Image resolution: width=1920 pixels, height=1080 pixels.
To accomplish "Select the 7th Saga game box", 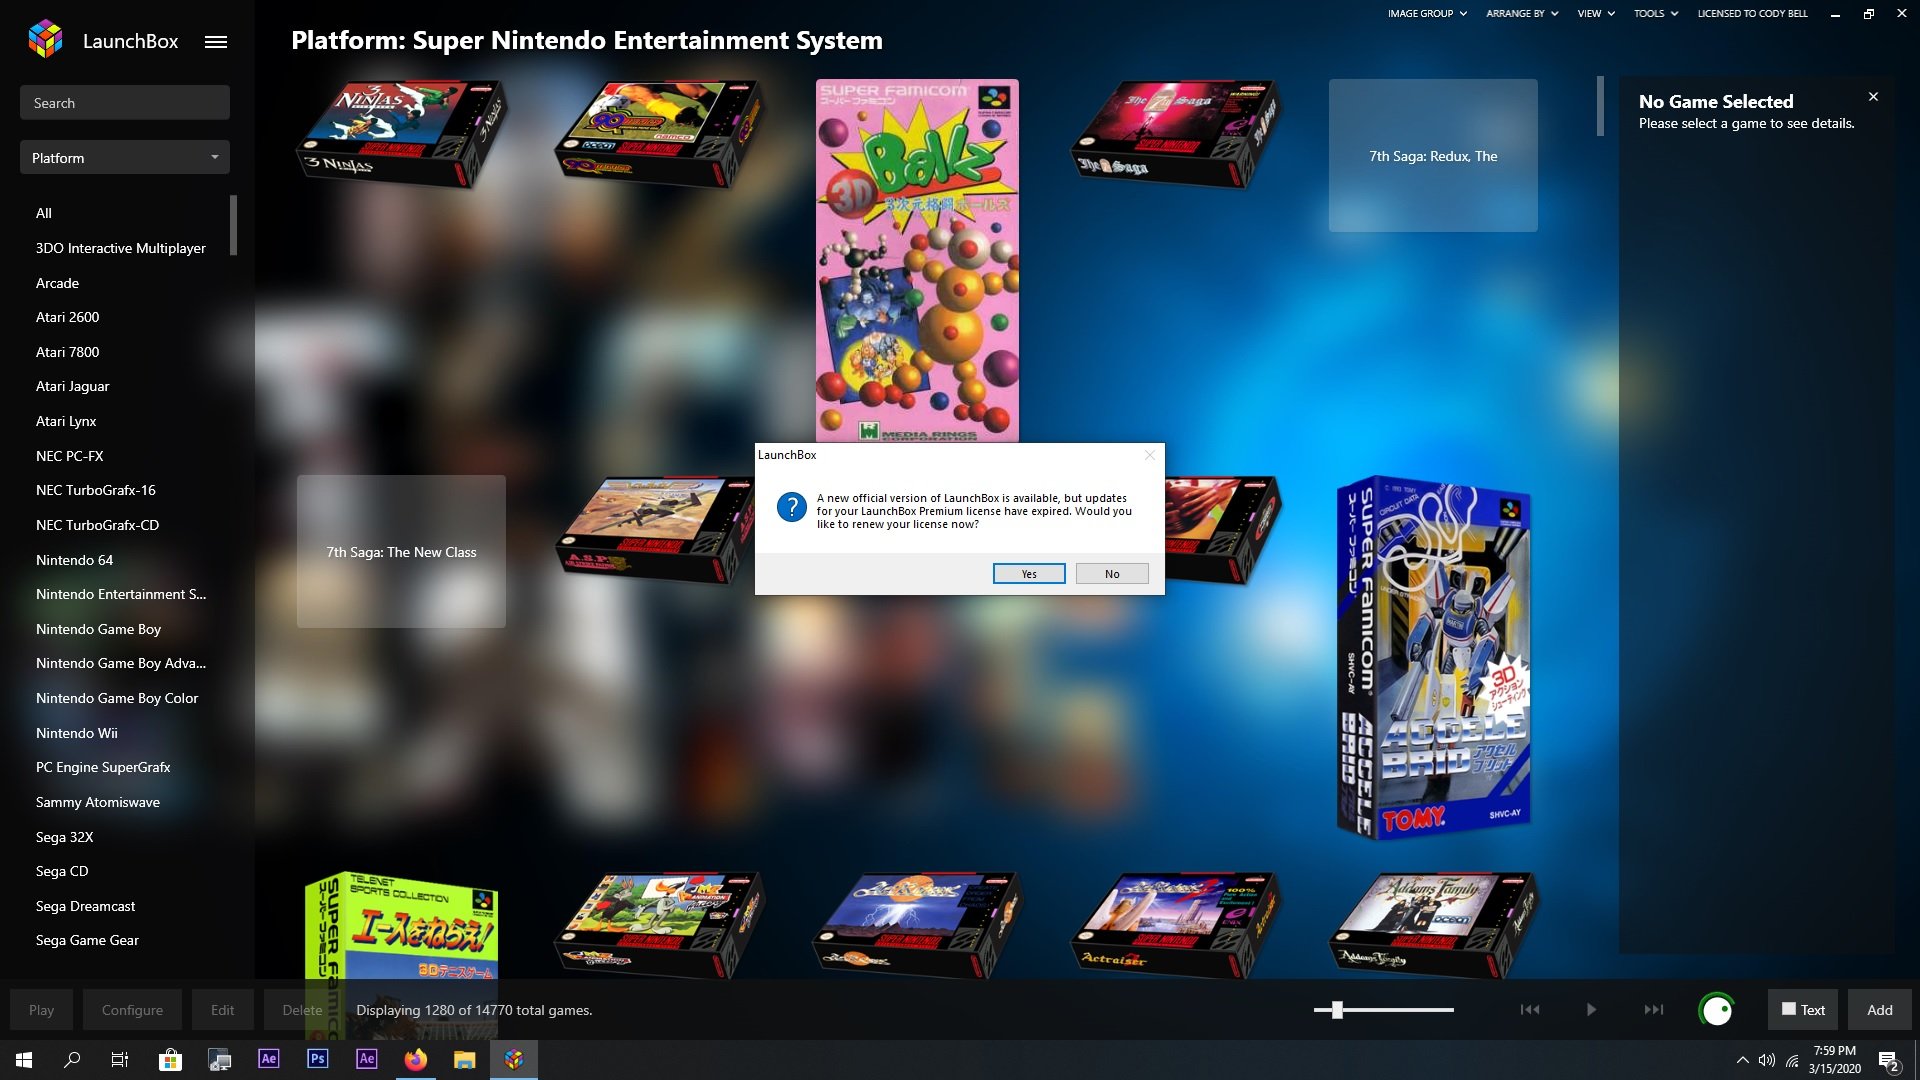I will tap(1175, 134).
